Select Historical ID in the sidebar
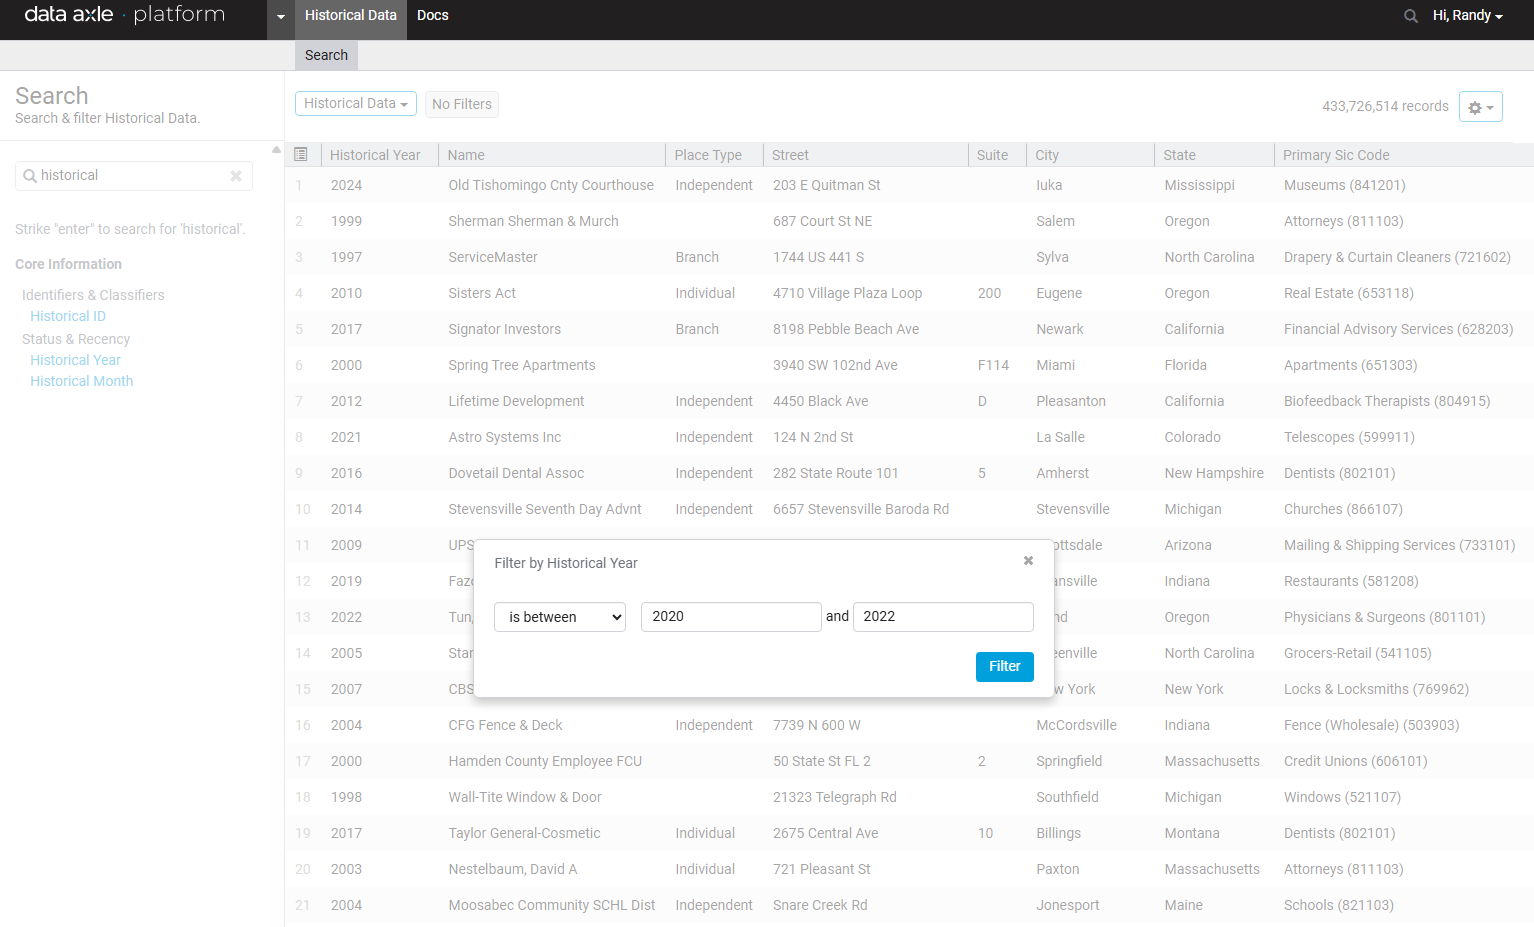This screenshot has height=927, width=1534. pyautogui.click(x=68, y=316)
